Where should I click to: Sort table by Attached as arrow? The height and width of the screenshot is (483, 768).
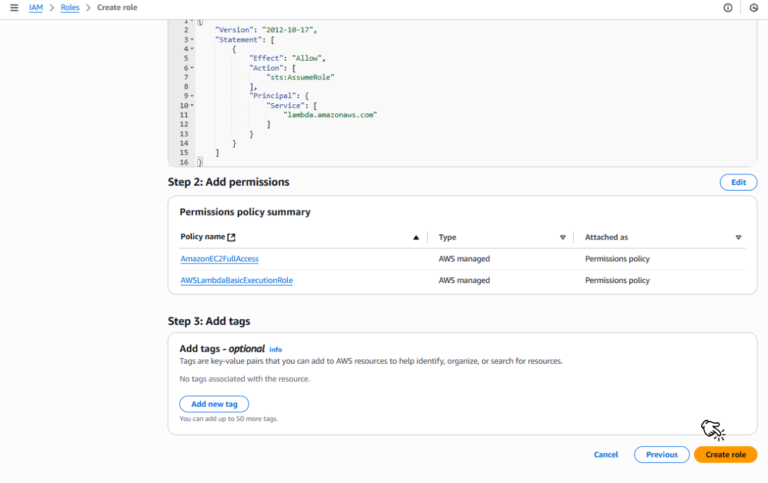click(738, 238)
